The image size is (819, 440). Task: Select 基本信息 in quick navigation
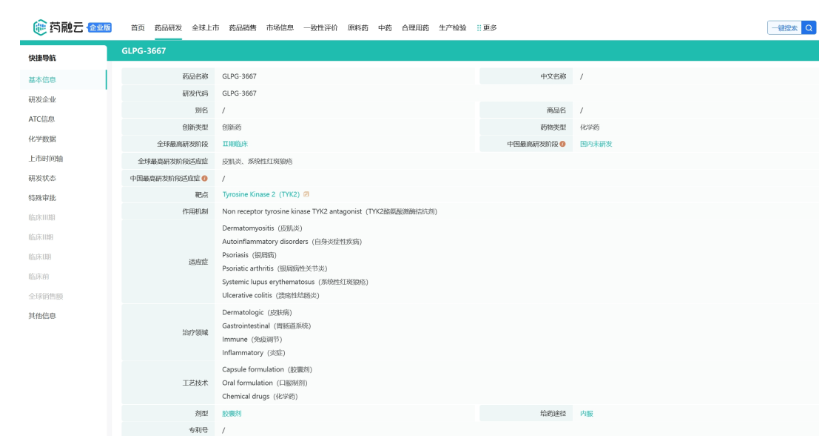click(x=42, y=79)
